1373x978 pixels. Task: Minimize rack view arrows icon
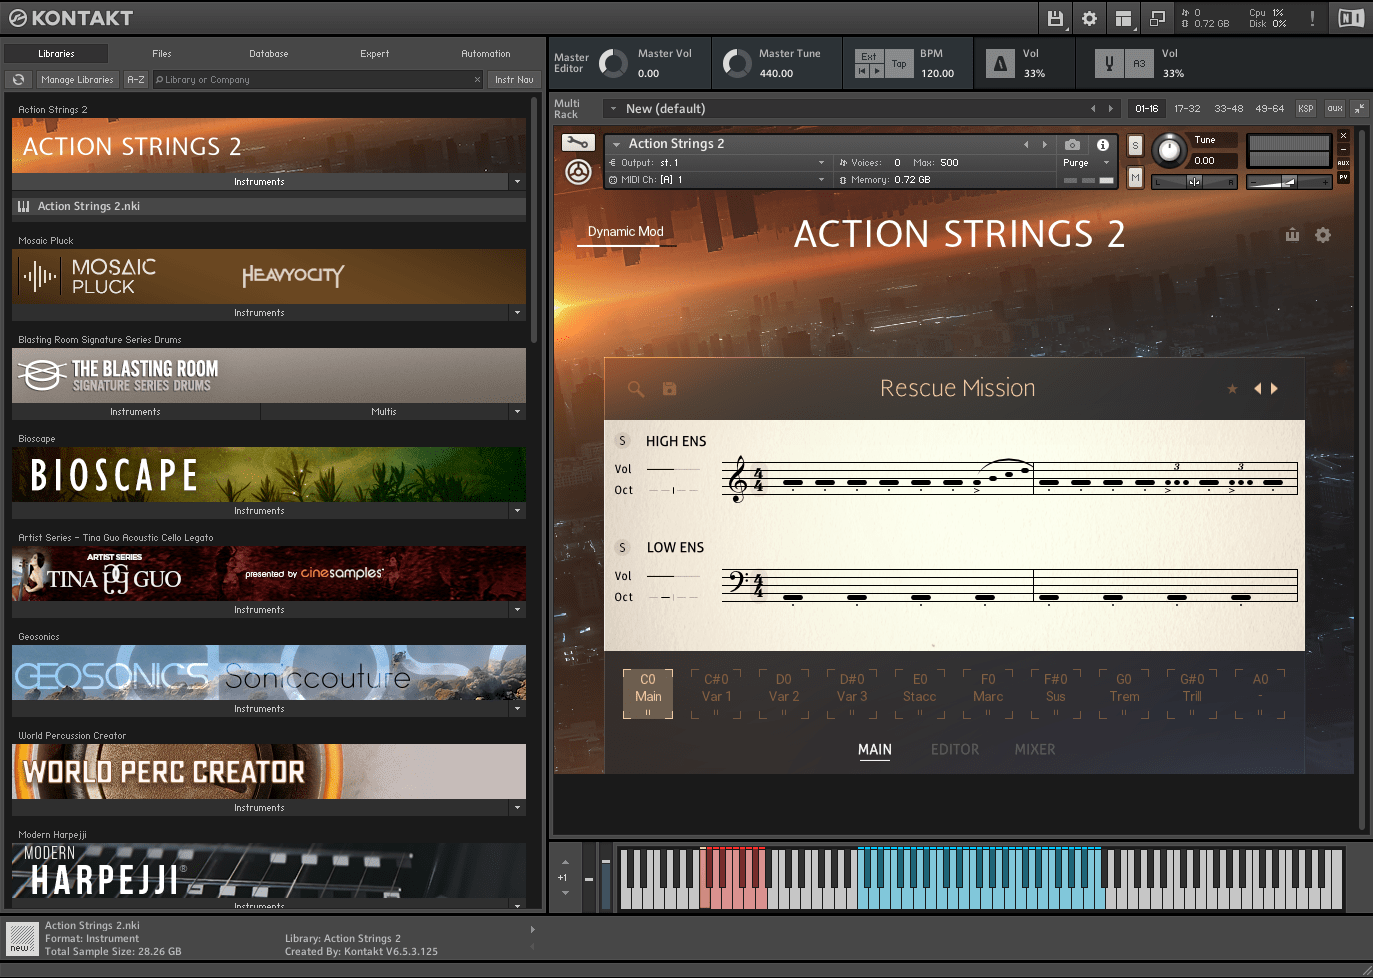[x=1359, y=108]
